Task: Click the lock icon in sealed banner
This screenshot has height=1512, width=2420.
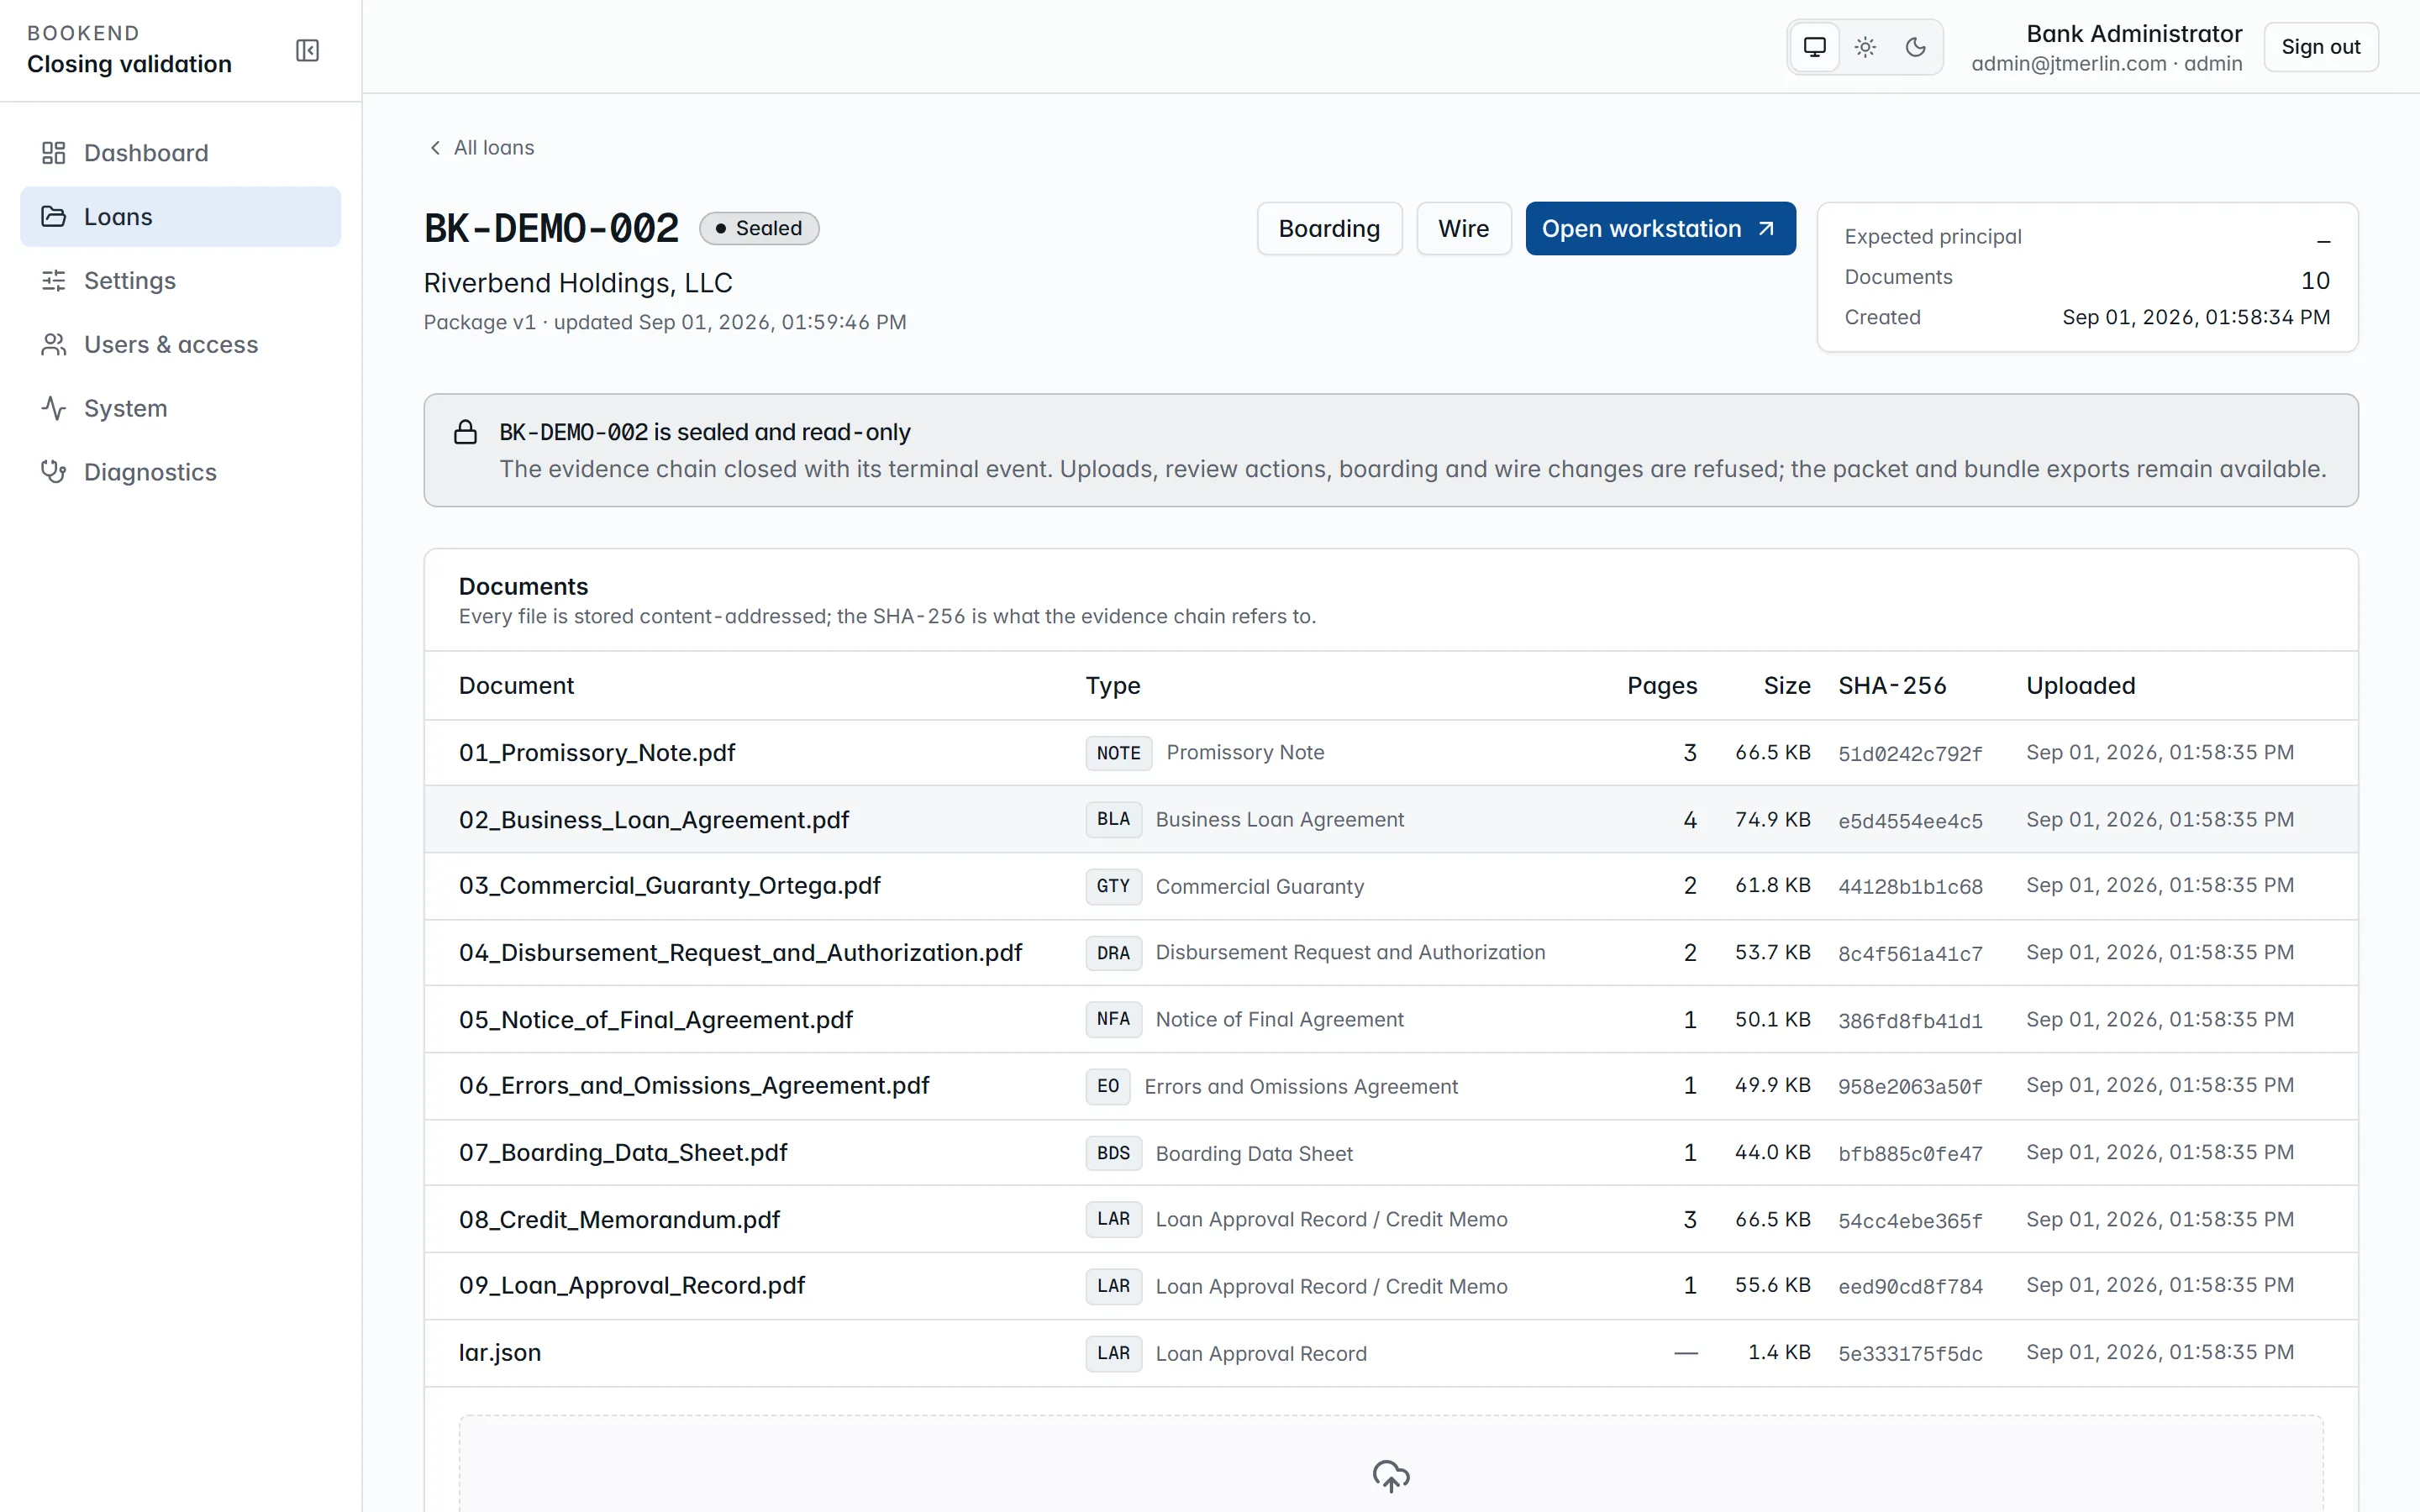Action: coord(465,432)
